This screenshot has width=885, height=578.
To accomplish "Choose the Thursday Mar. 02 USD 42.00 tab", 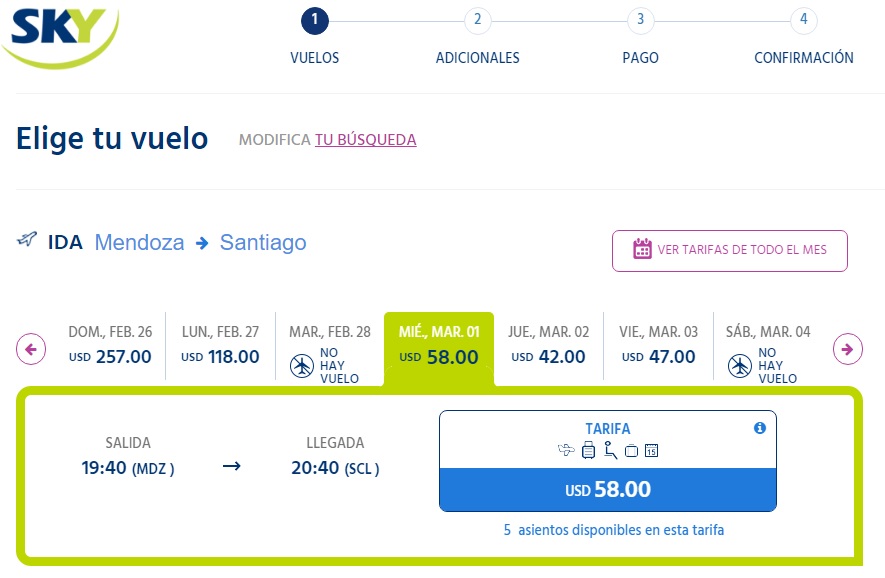I will 549,345.
